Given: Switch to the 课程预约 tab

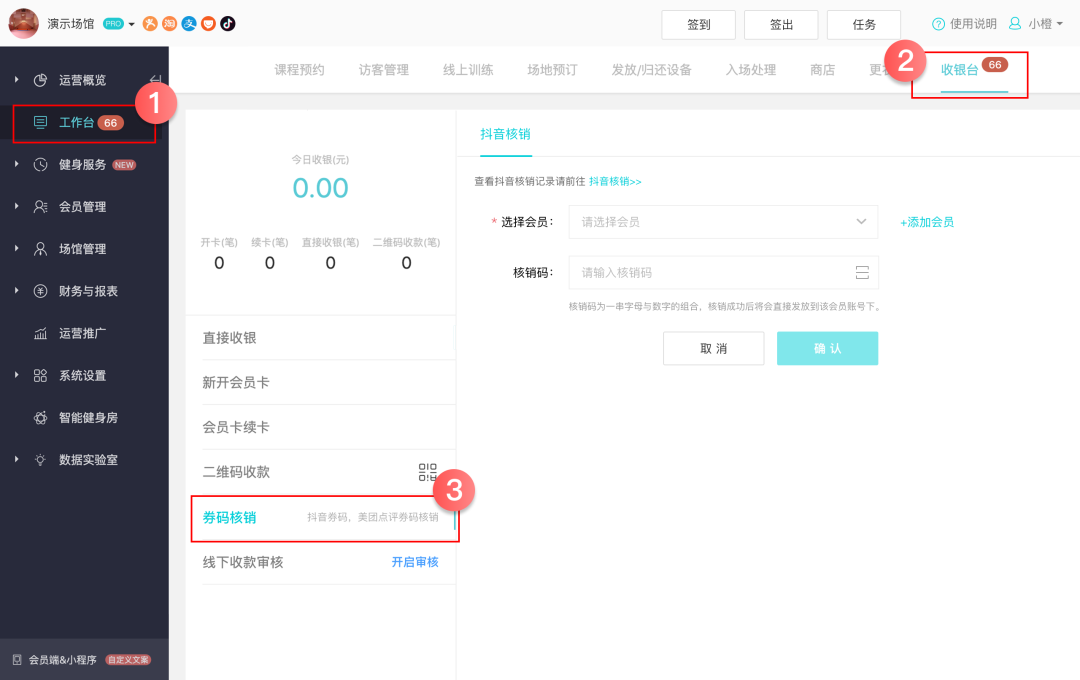Looking at the screenshot, I should click(x=299, y=70).
